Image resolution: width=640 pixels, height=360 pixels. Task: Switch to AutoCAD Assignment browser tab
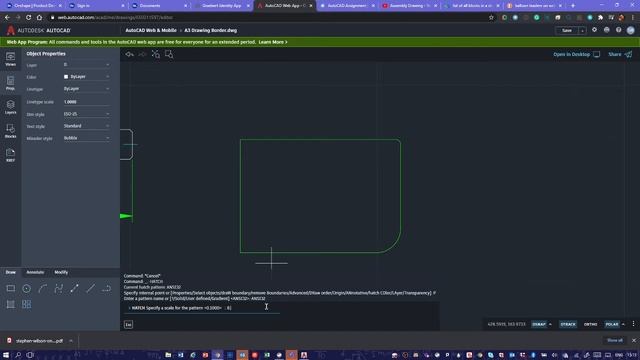[x=347, y=6]
